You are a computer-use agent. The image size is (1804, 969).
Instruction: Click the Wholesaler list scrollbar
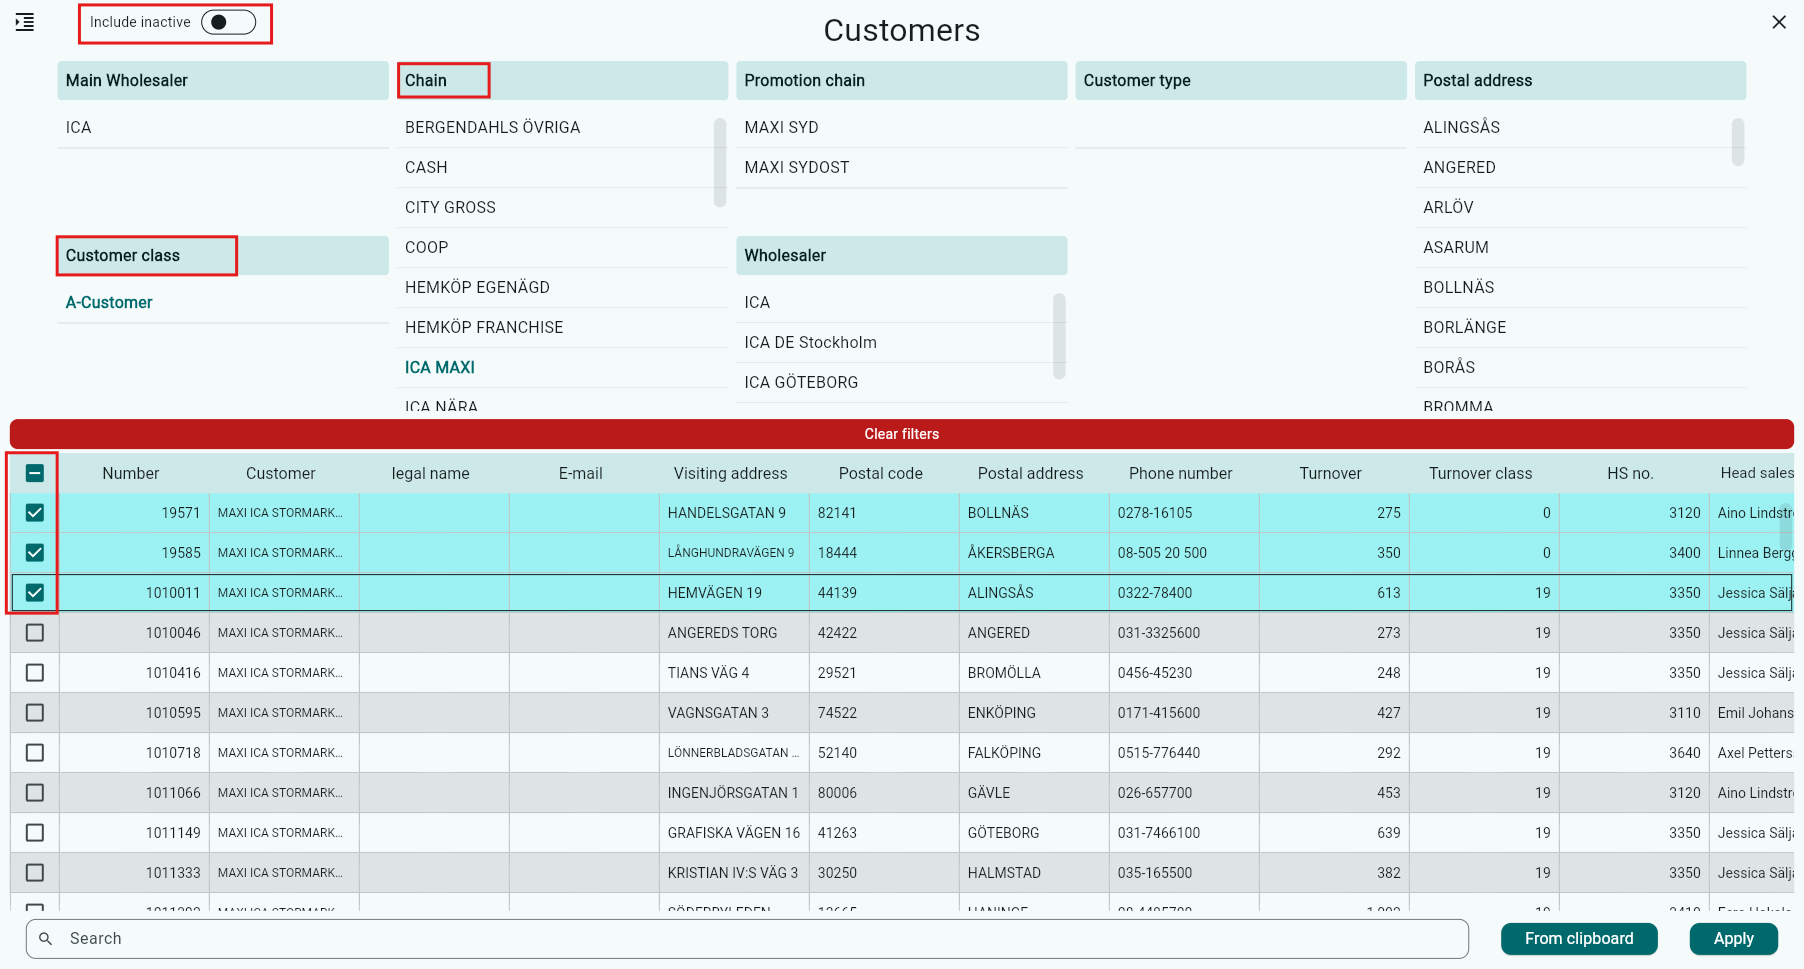tap(1059, 336)
